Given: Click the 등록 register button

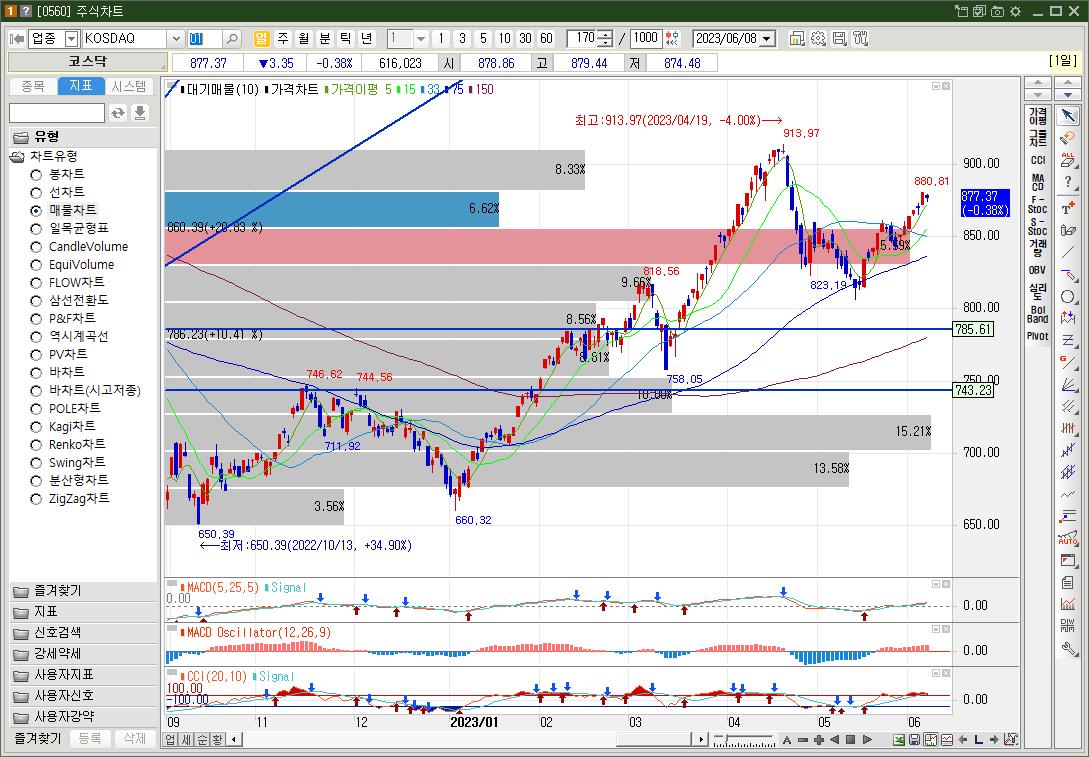Looking at the screenshot, I should (90, 738).
